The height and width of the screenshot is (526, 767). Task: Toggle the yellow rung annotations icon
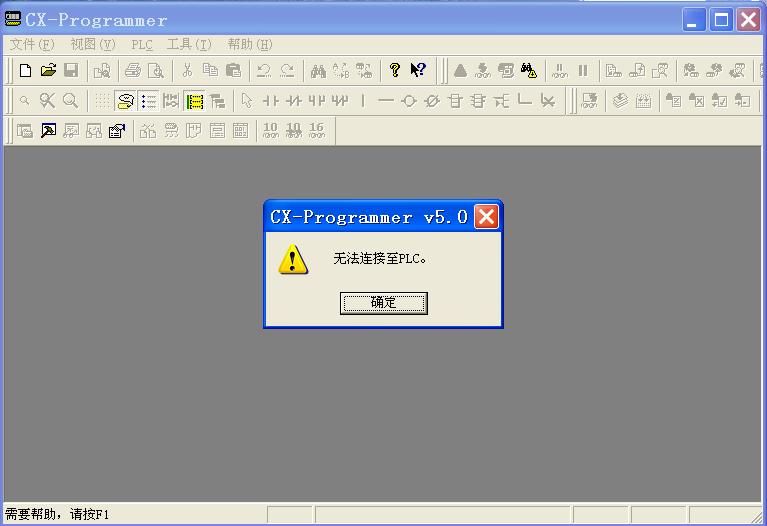click(194, 101)
